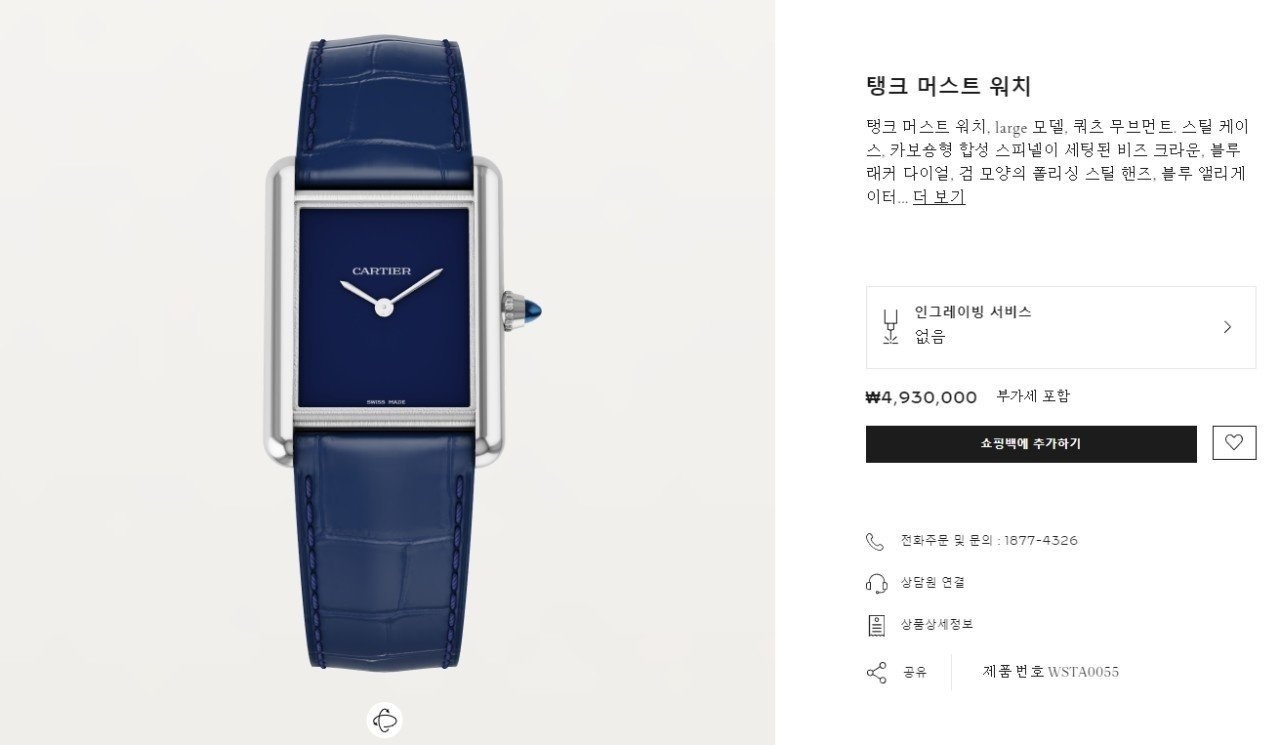Screen dimensions: 1280x745
Task: Click the blue watch dial image
Action: [383, 307]
